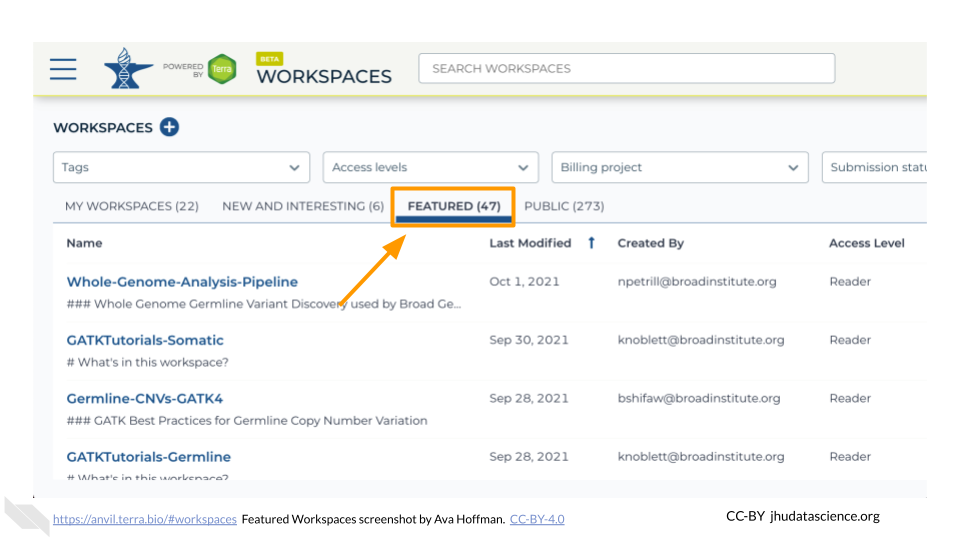Open the Billing project dropdown
Image resolution: width=960 pixels, height=540 pixels.
680,167
